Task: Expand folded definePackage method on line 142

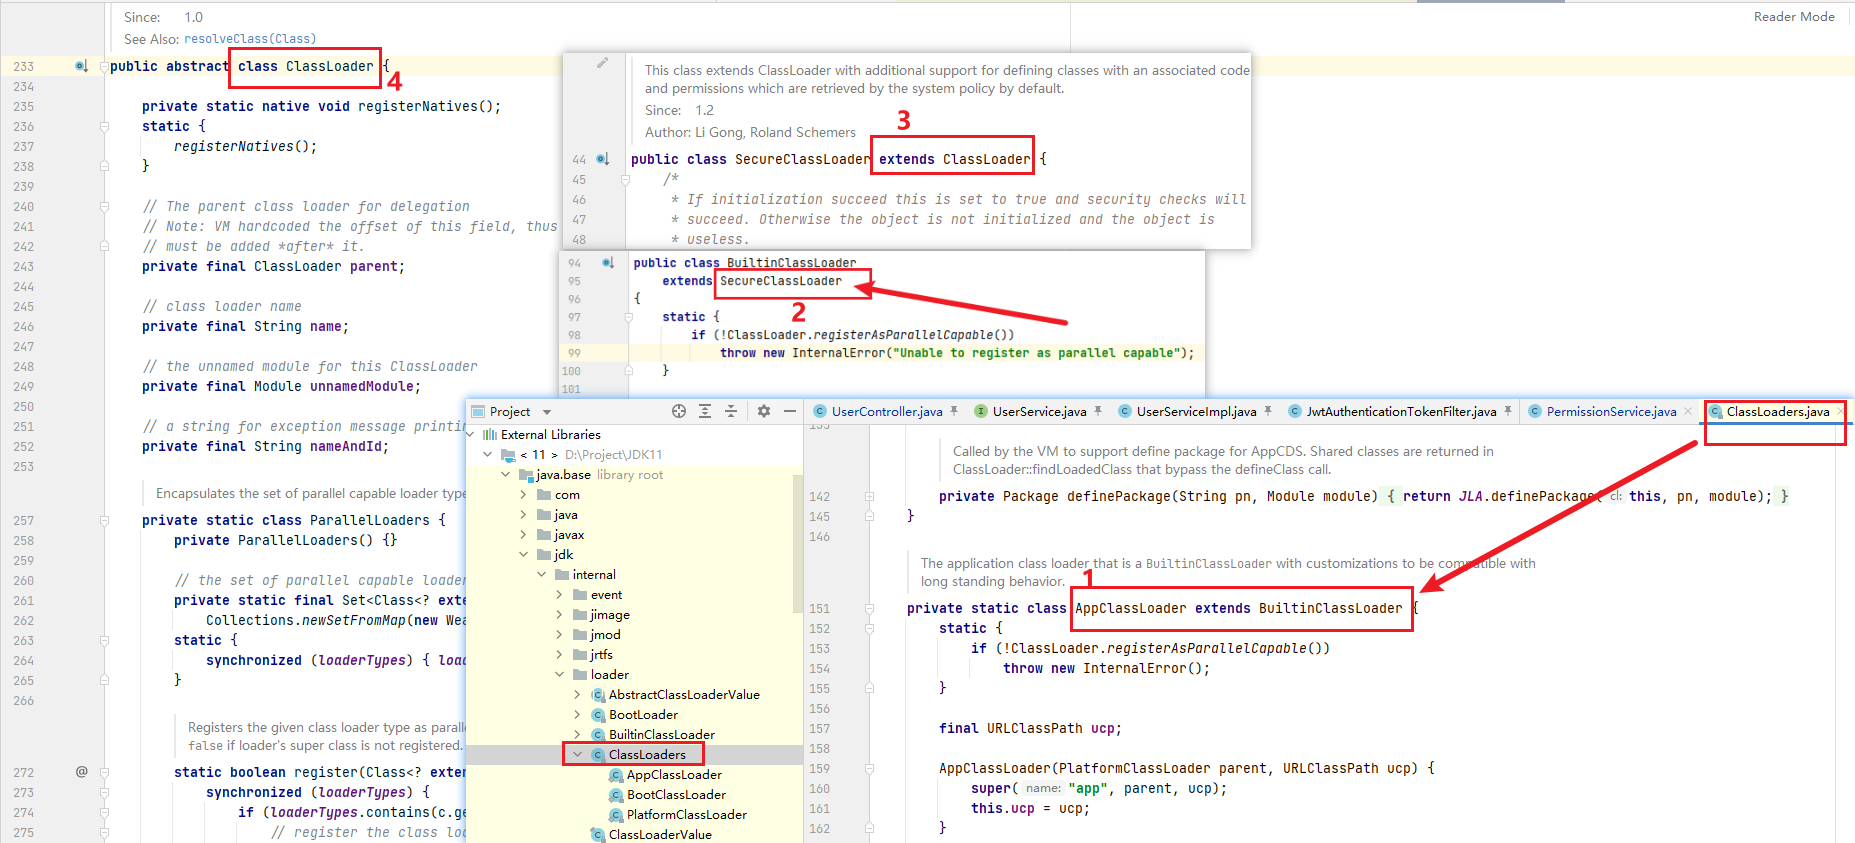Action: point(869,496)
